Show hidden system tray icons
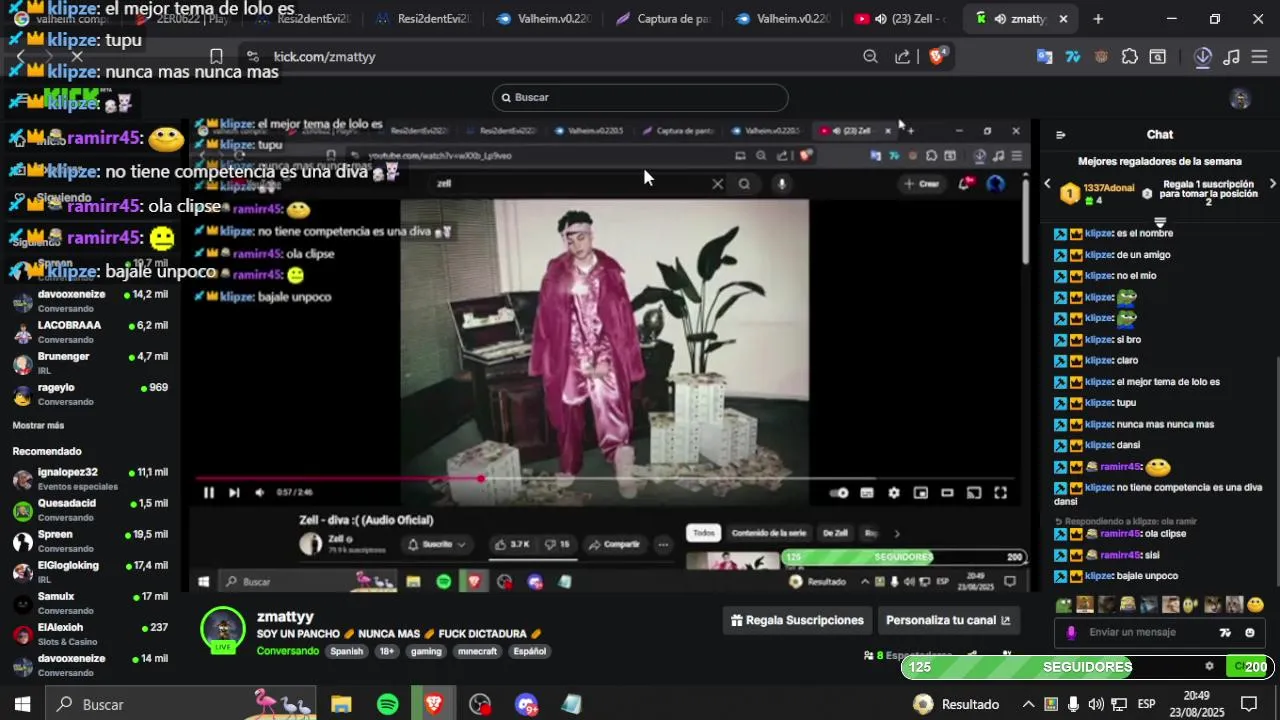The height and width of the screenshot is (720, 1280). pyautogui.click(x=1028, y=704)
